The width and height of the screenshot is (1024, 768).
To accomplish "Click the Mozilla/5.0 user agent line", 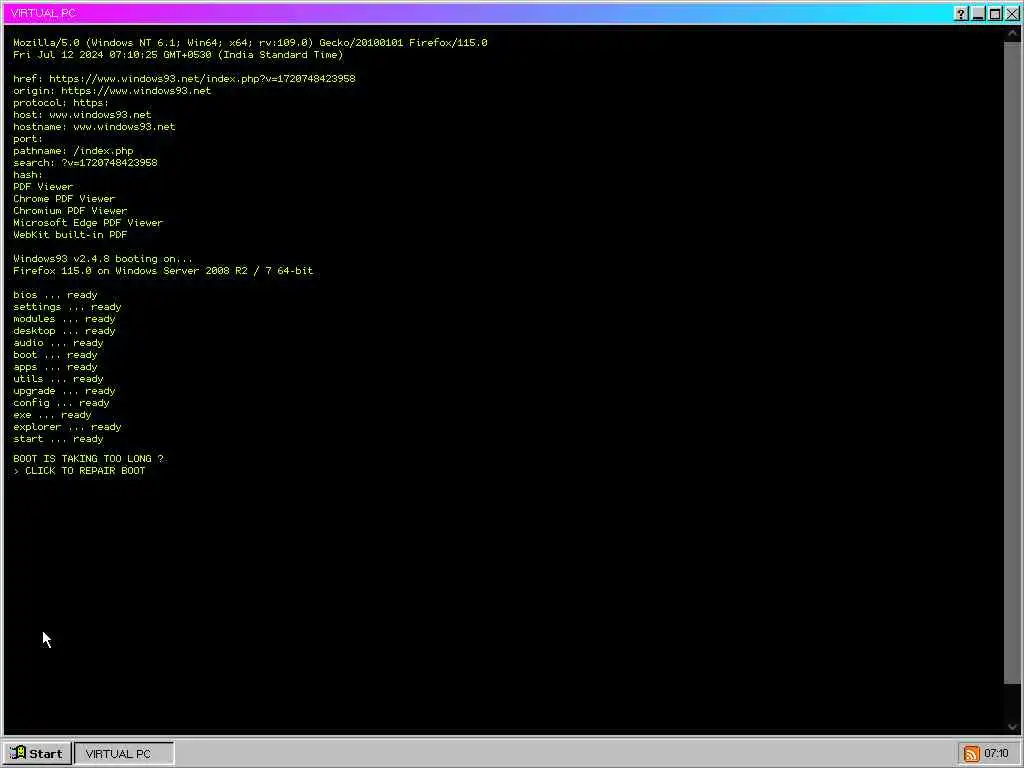I will click(250, 42).
